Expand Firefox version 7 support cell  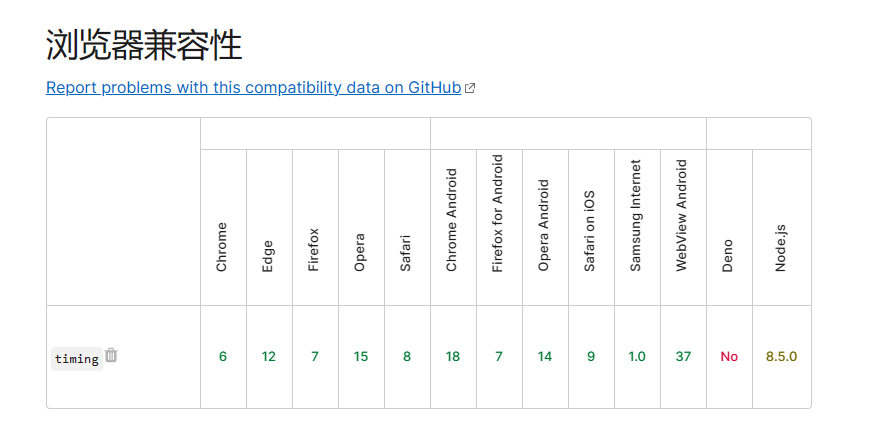[315, 357]
